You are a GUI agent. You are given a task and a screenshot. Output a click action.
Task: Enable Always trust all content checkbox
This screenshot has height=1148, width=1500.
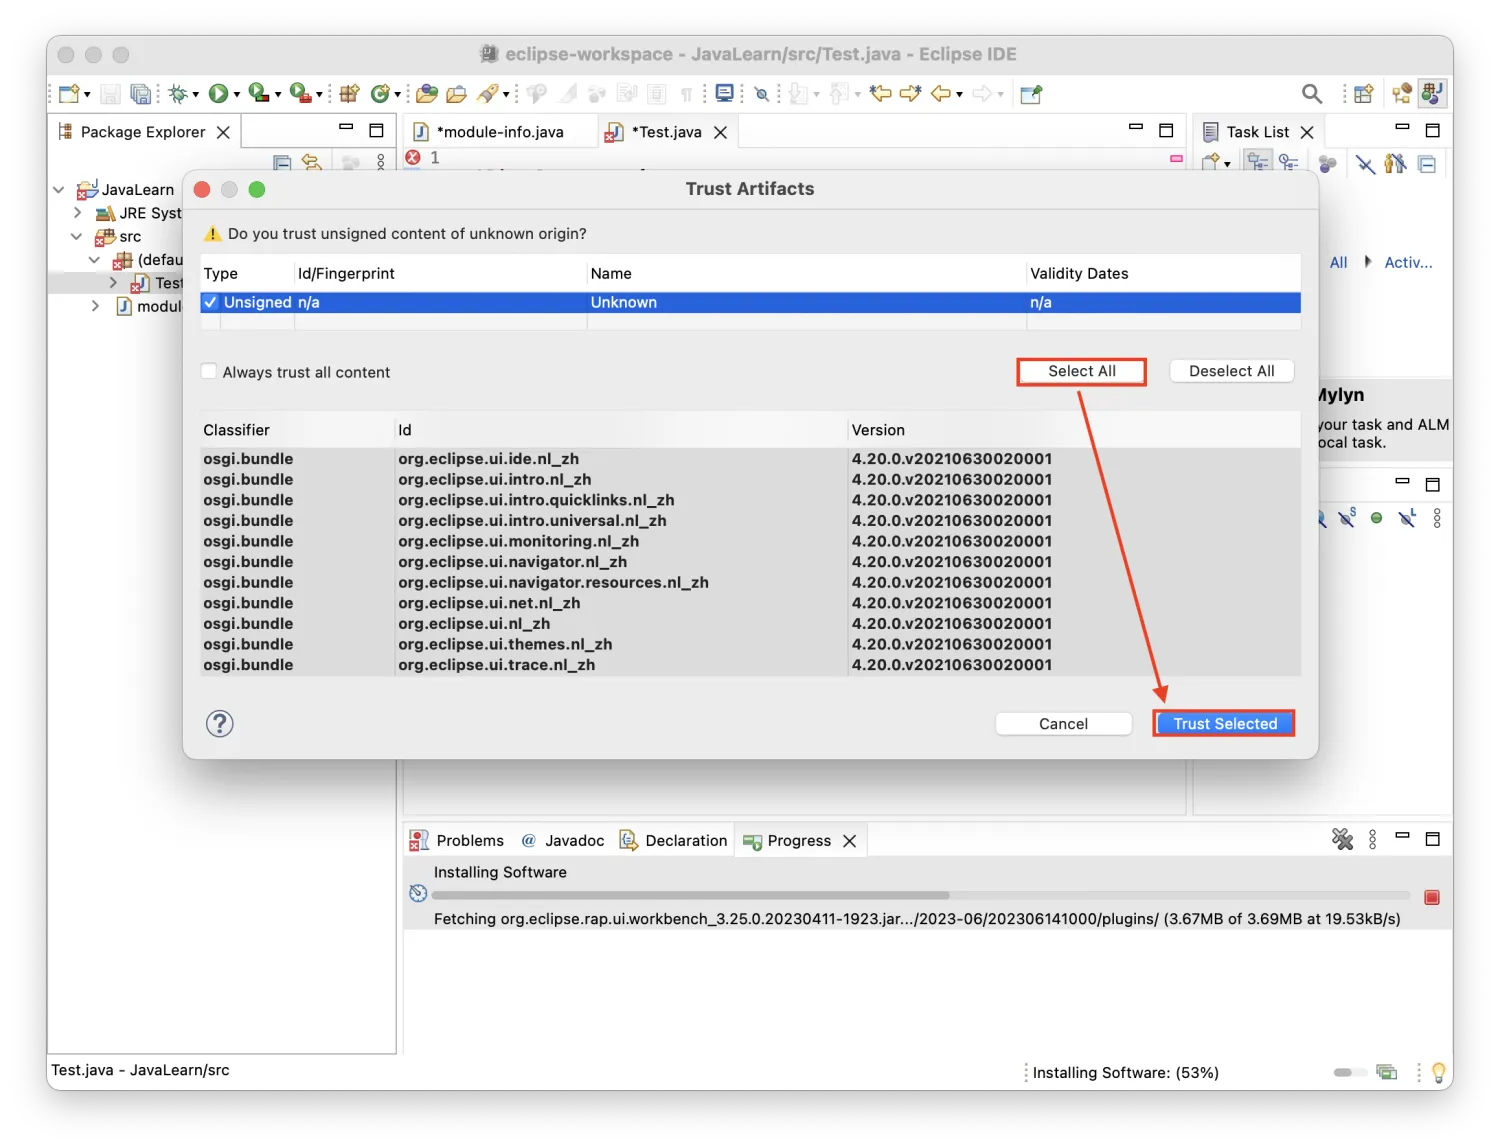(209, 372)
